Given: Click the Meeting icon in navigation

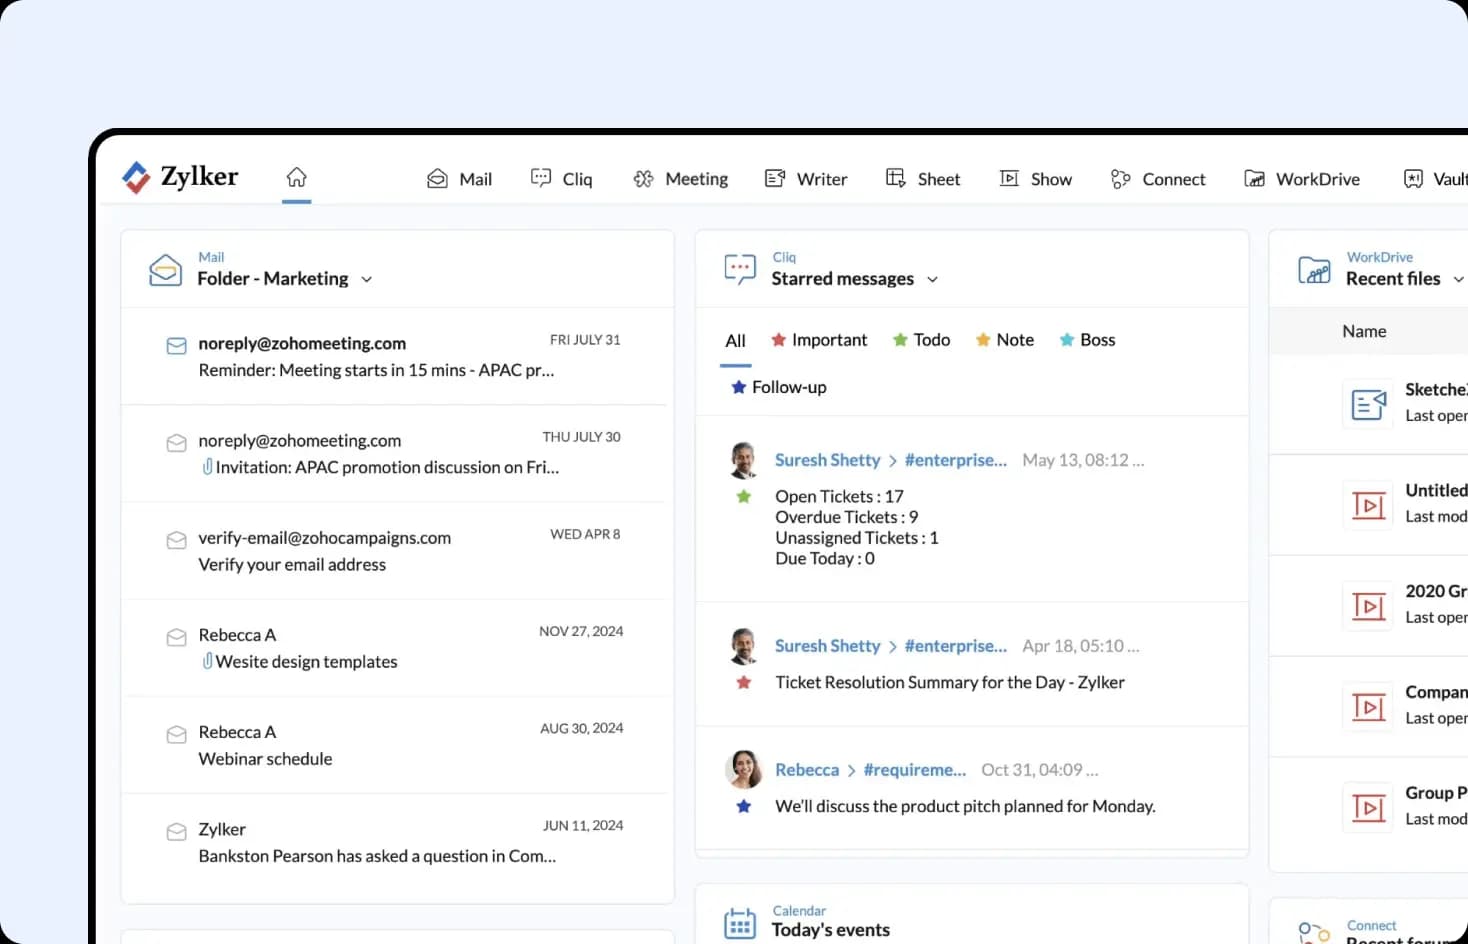Looking at the screenshot, I should click(643, 179).
